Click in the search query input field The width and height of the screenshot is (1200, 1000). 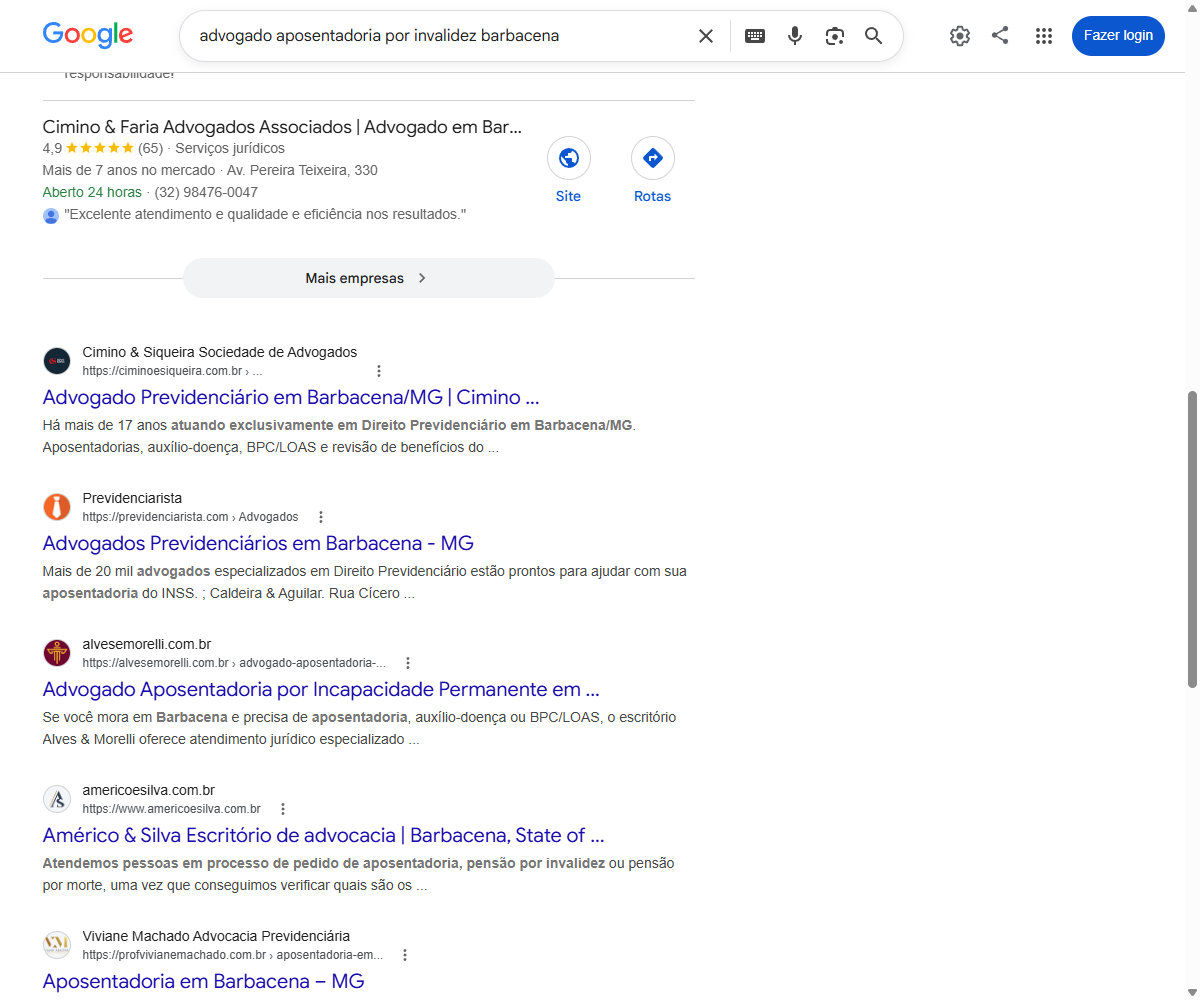(440, 36)
